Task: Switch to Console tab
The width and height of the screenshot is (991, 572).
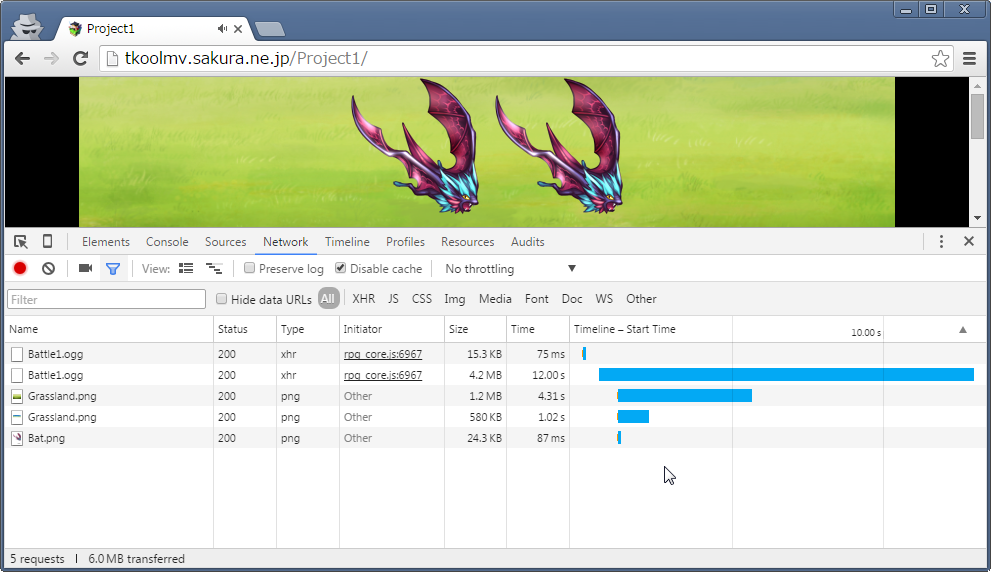Action: 167,242
